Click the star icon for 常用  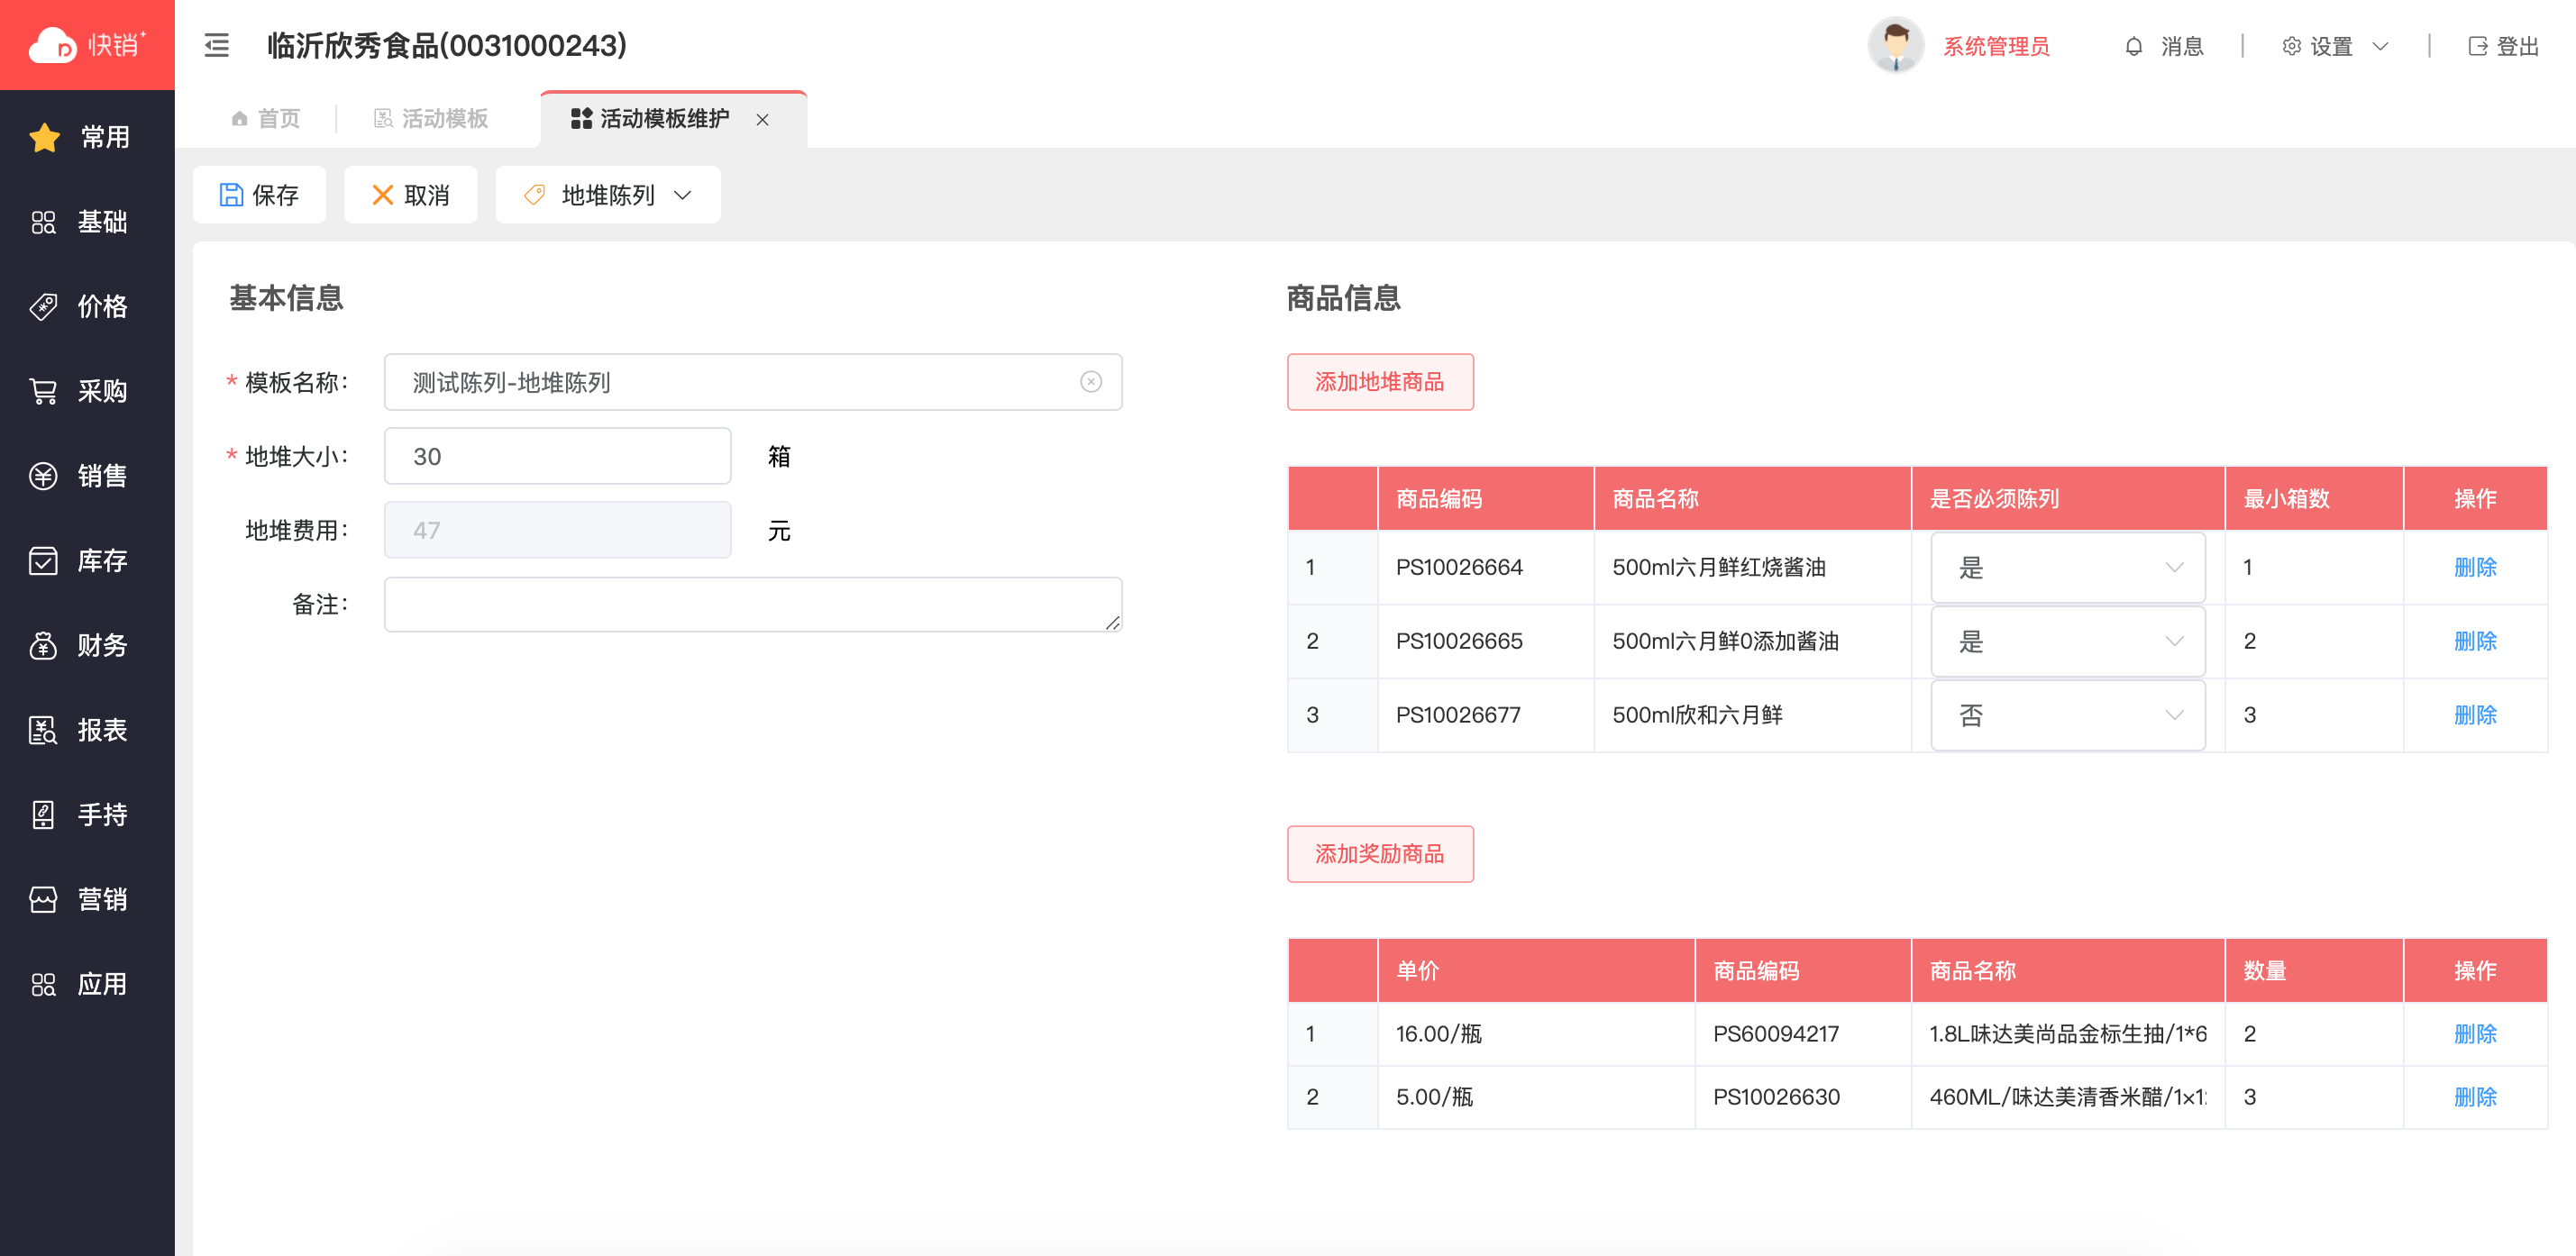point(45,137)
